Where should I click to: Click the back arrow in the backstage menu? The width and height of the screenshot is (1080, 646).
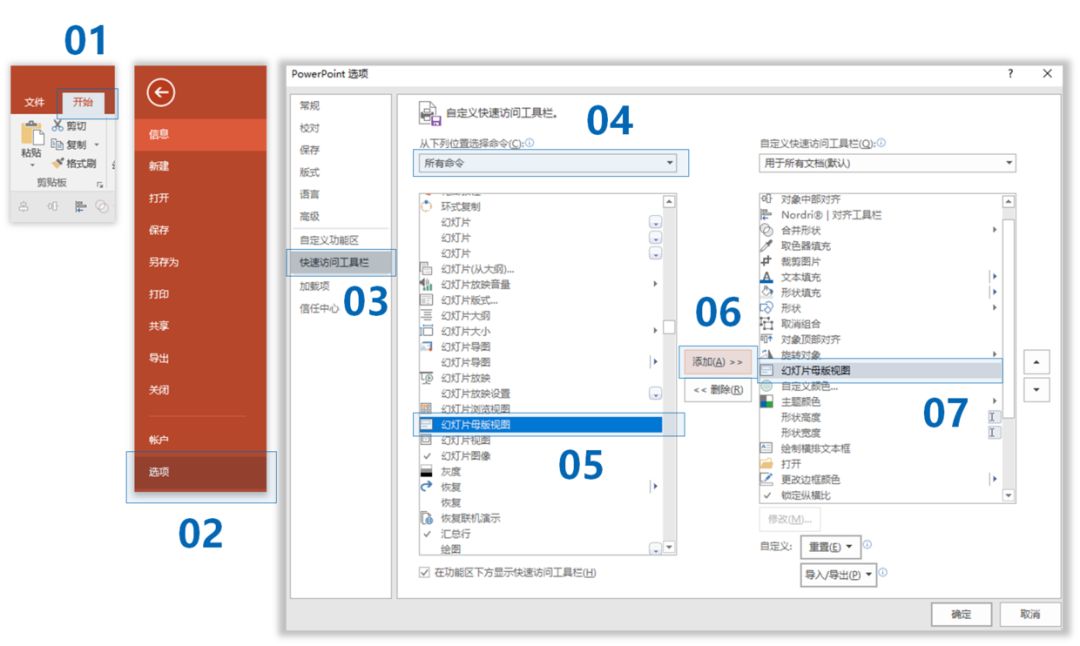tap(160, 92)
